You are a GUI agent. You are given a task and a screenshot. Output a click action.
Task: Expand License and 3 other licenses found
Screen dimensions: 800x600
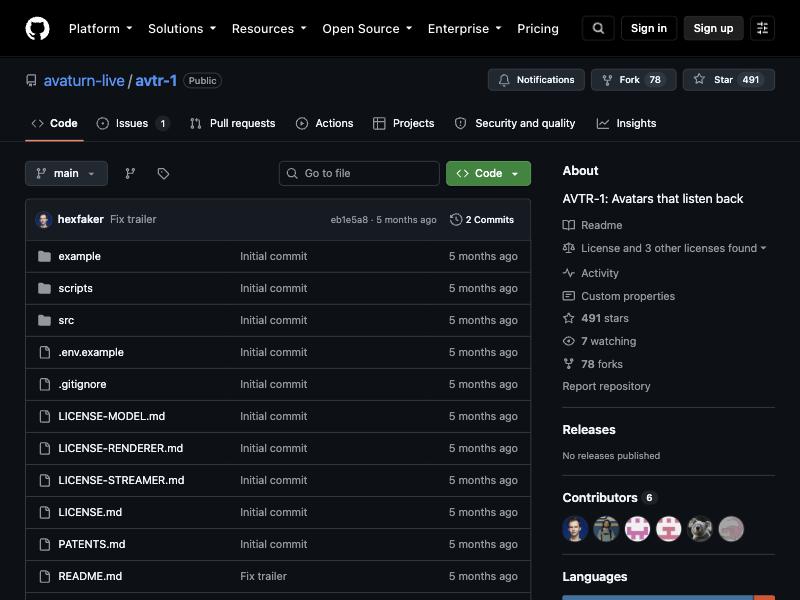tap(673, 248)
